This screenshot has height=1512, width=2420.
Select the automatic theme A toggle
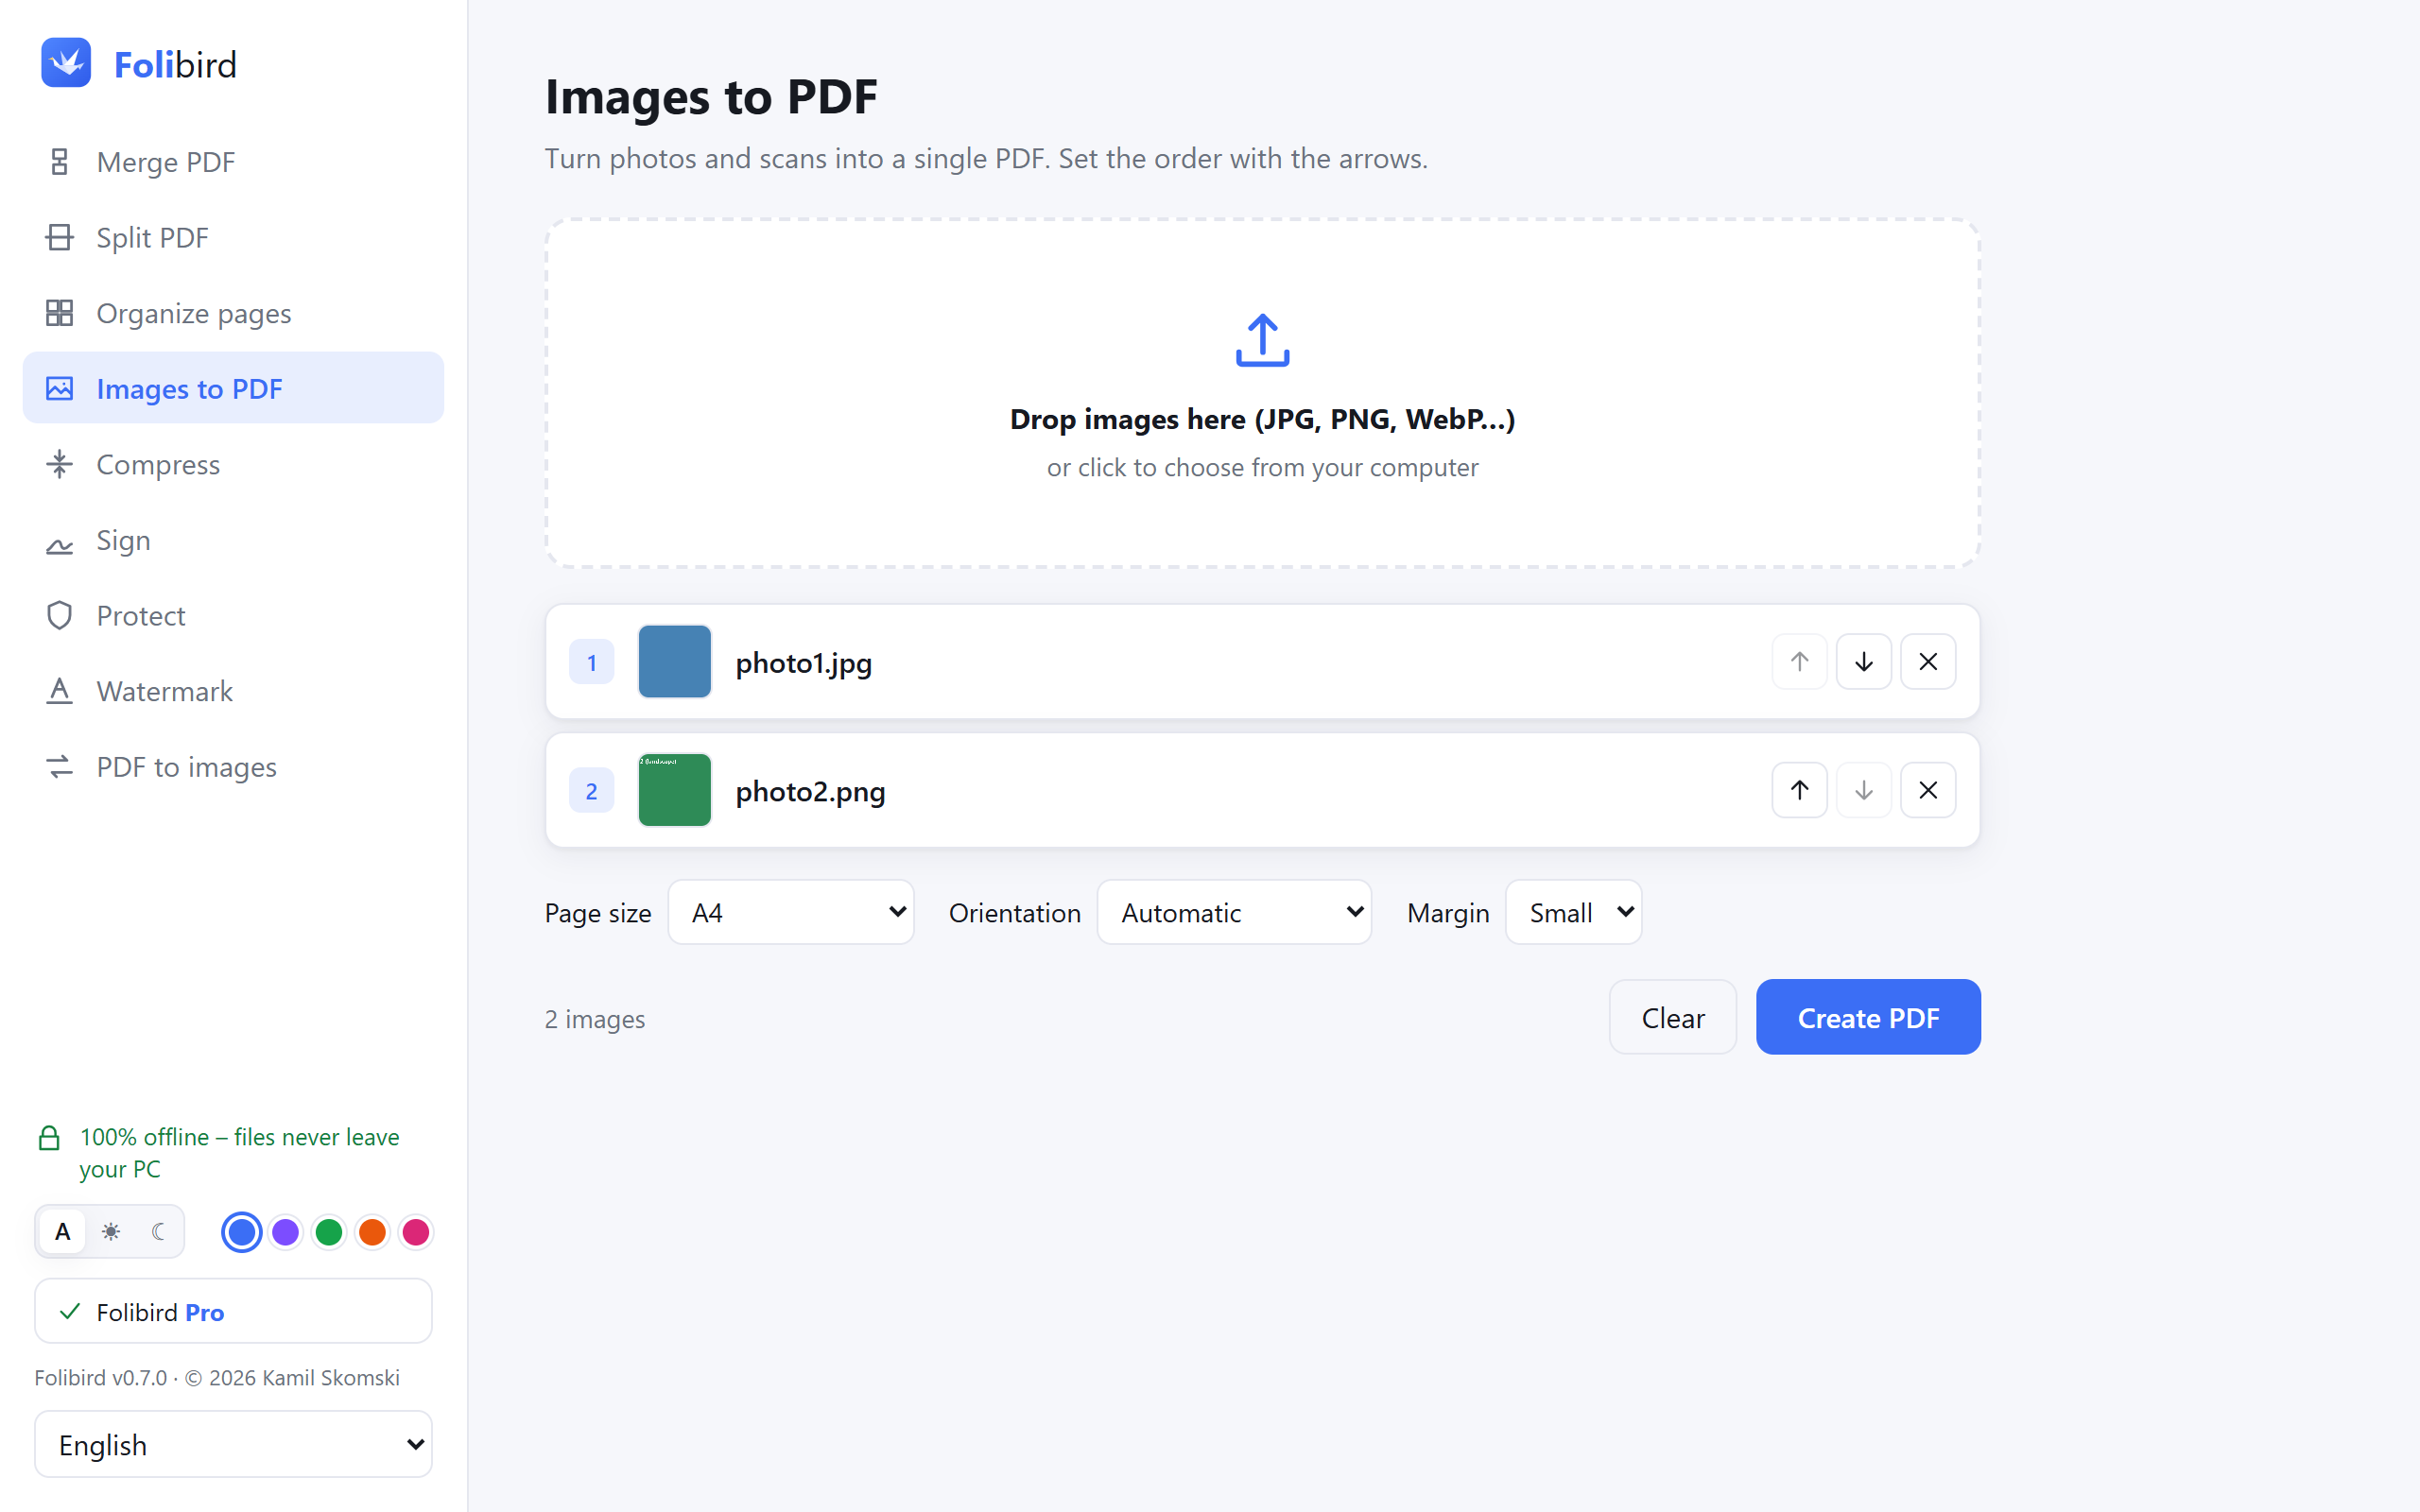pos(63,1232)
